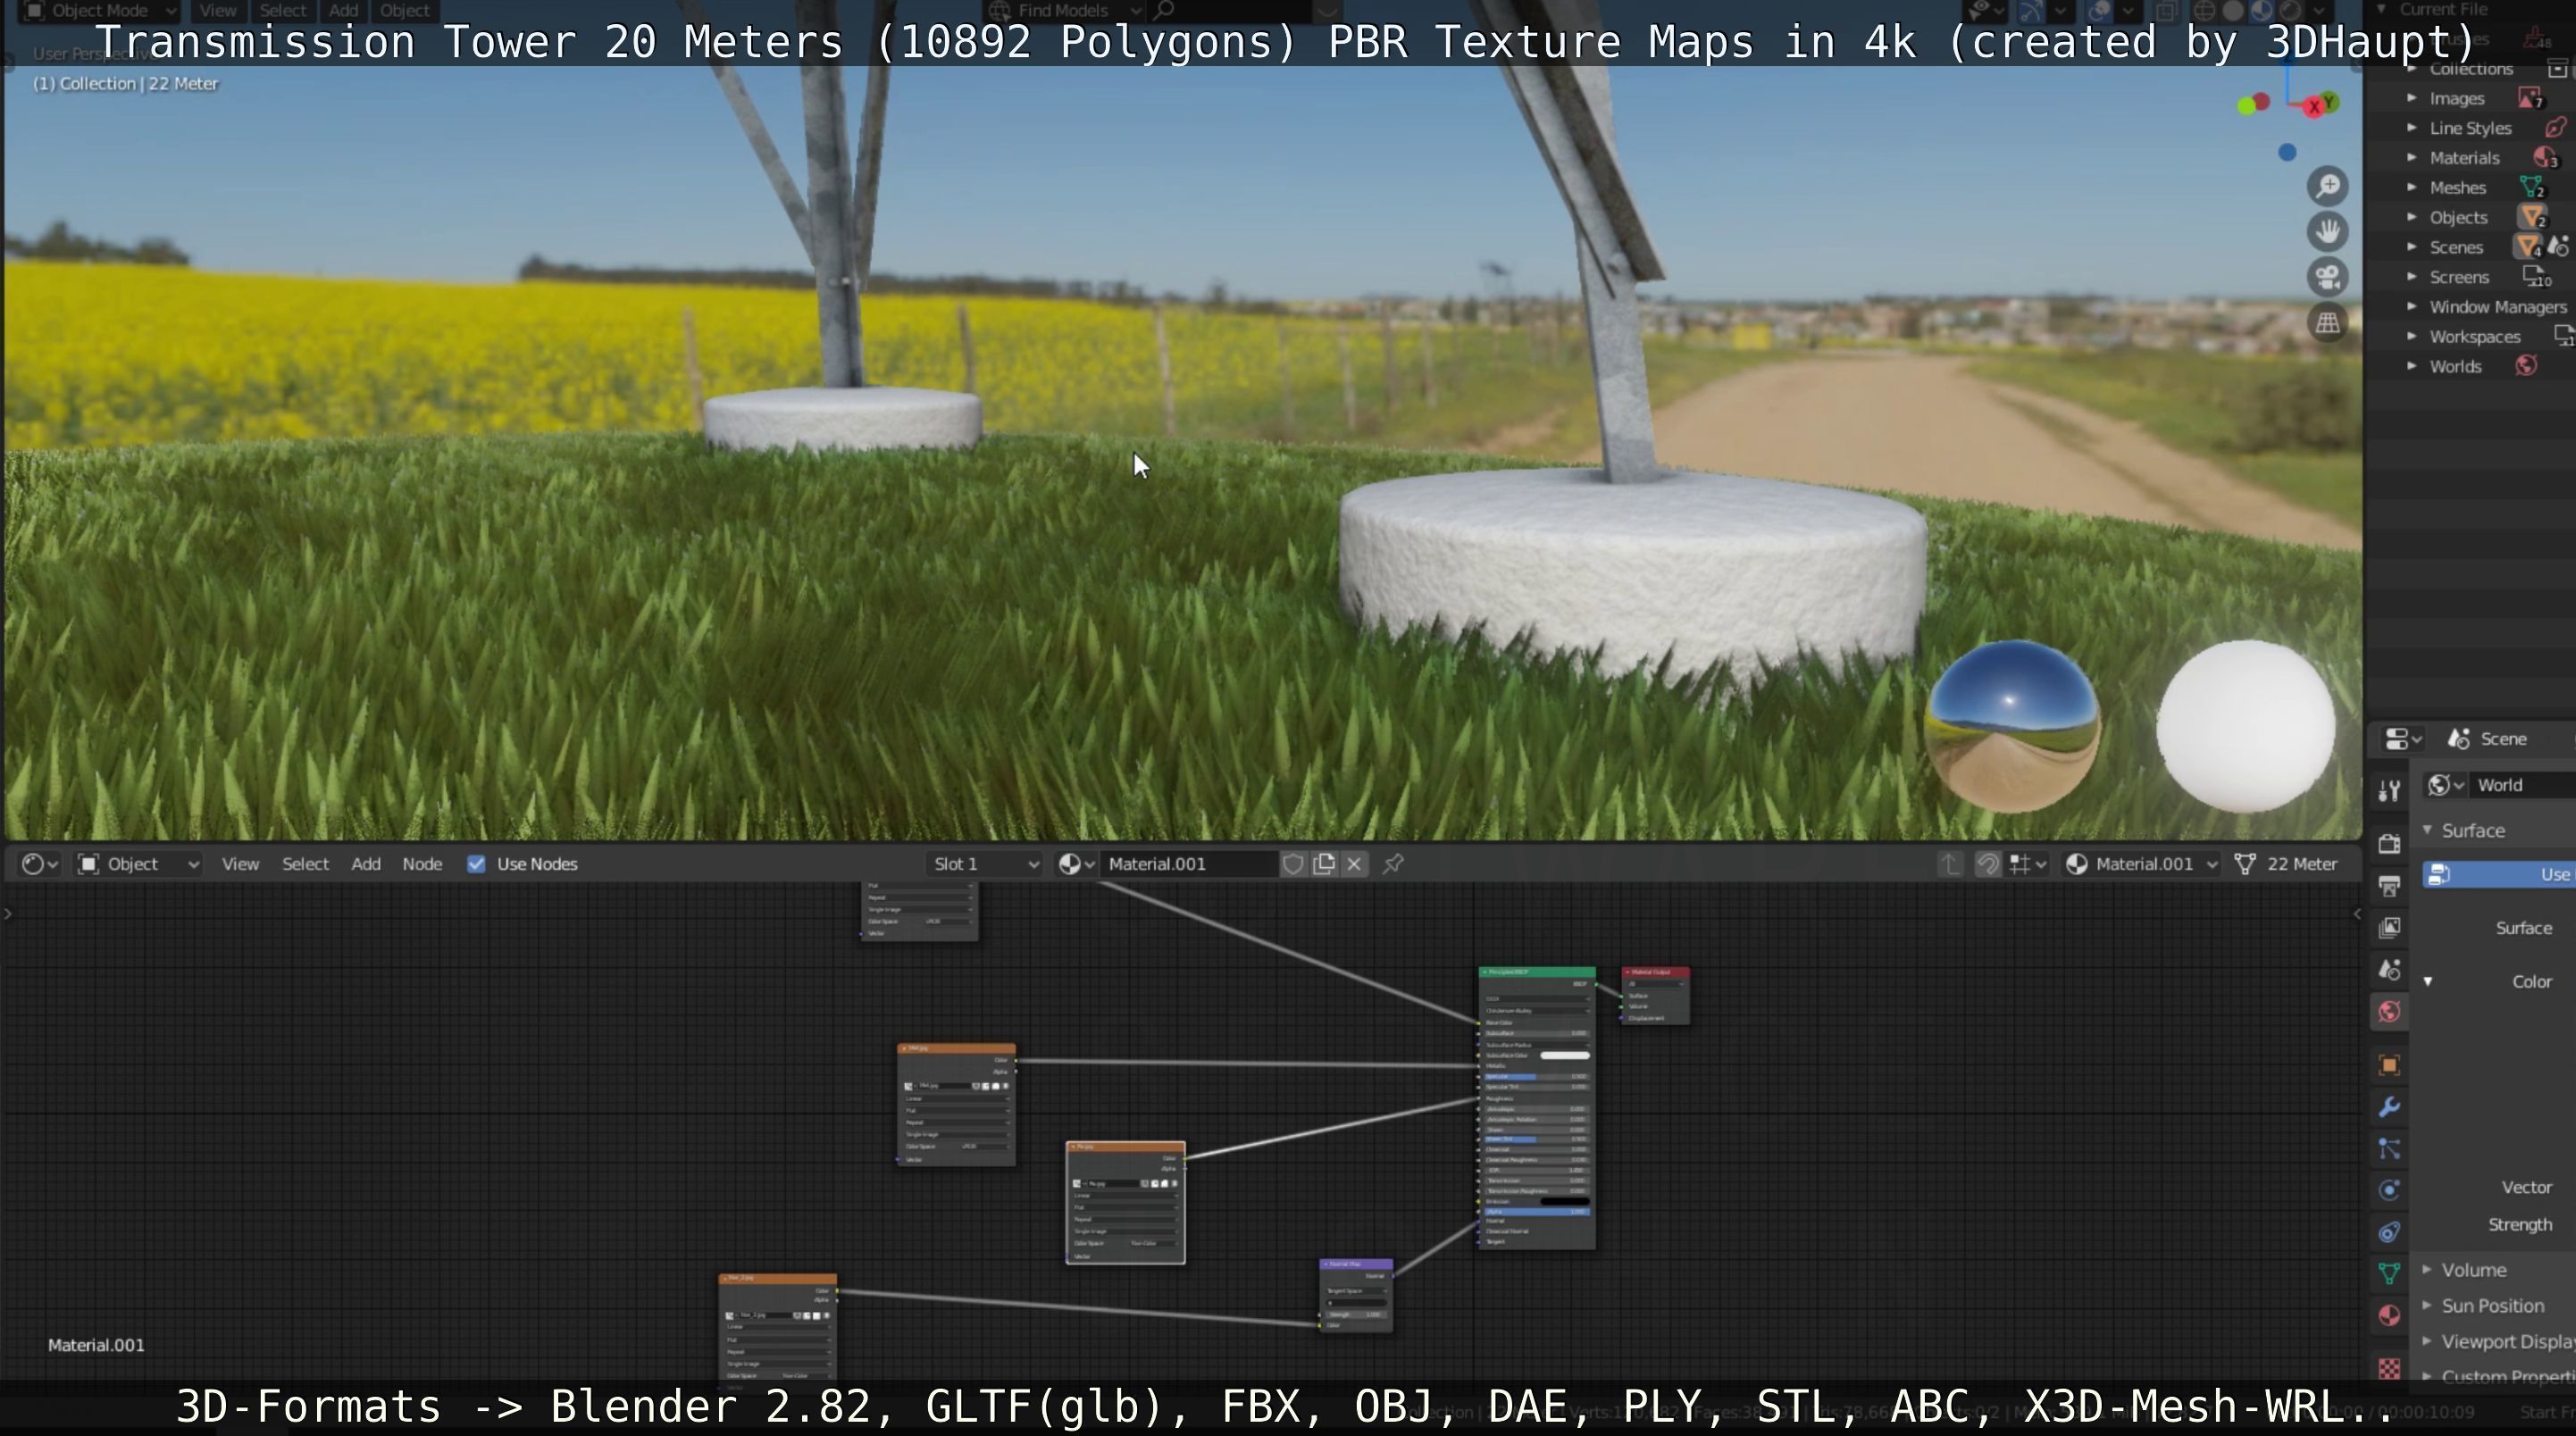Expand Materials in the outliner tree
2576x1436 pixels.
2412,158
